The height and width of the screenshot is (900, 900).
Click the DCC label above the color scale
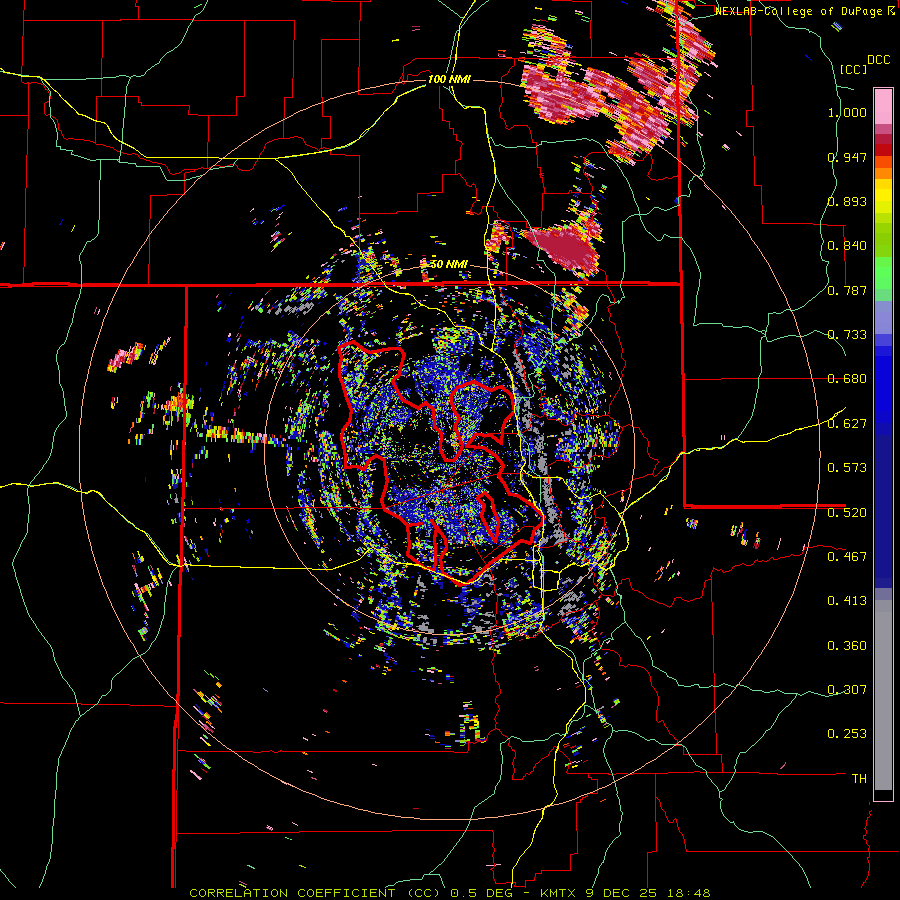(878, 60)
